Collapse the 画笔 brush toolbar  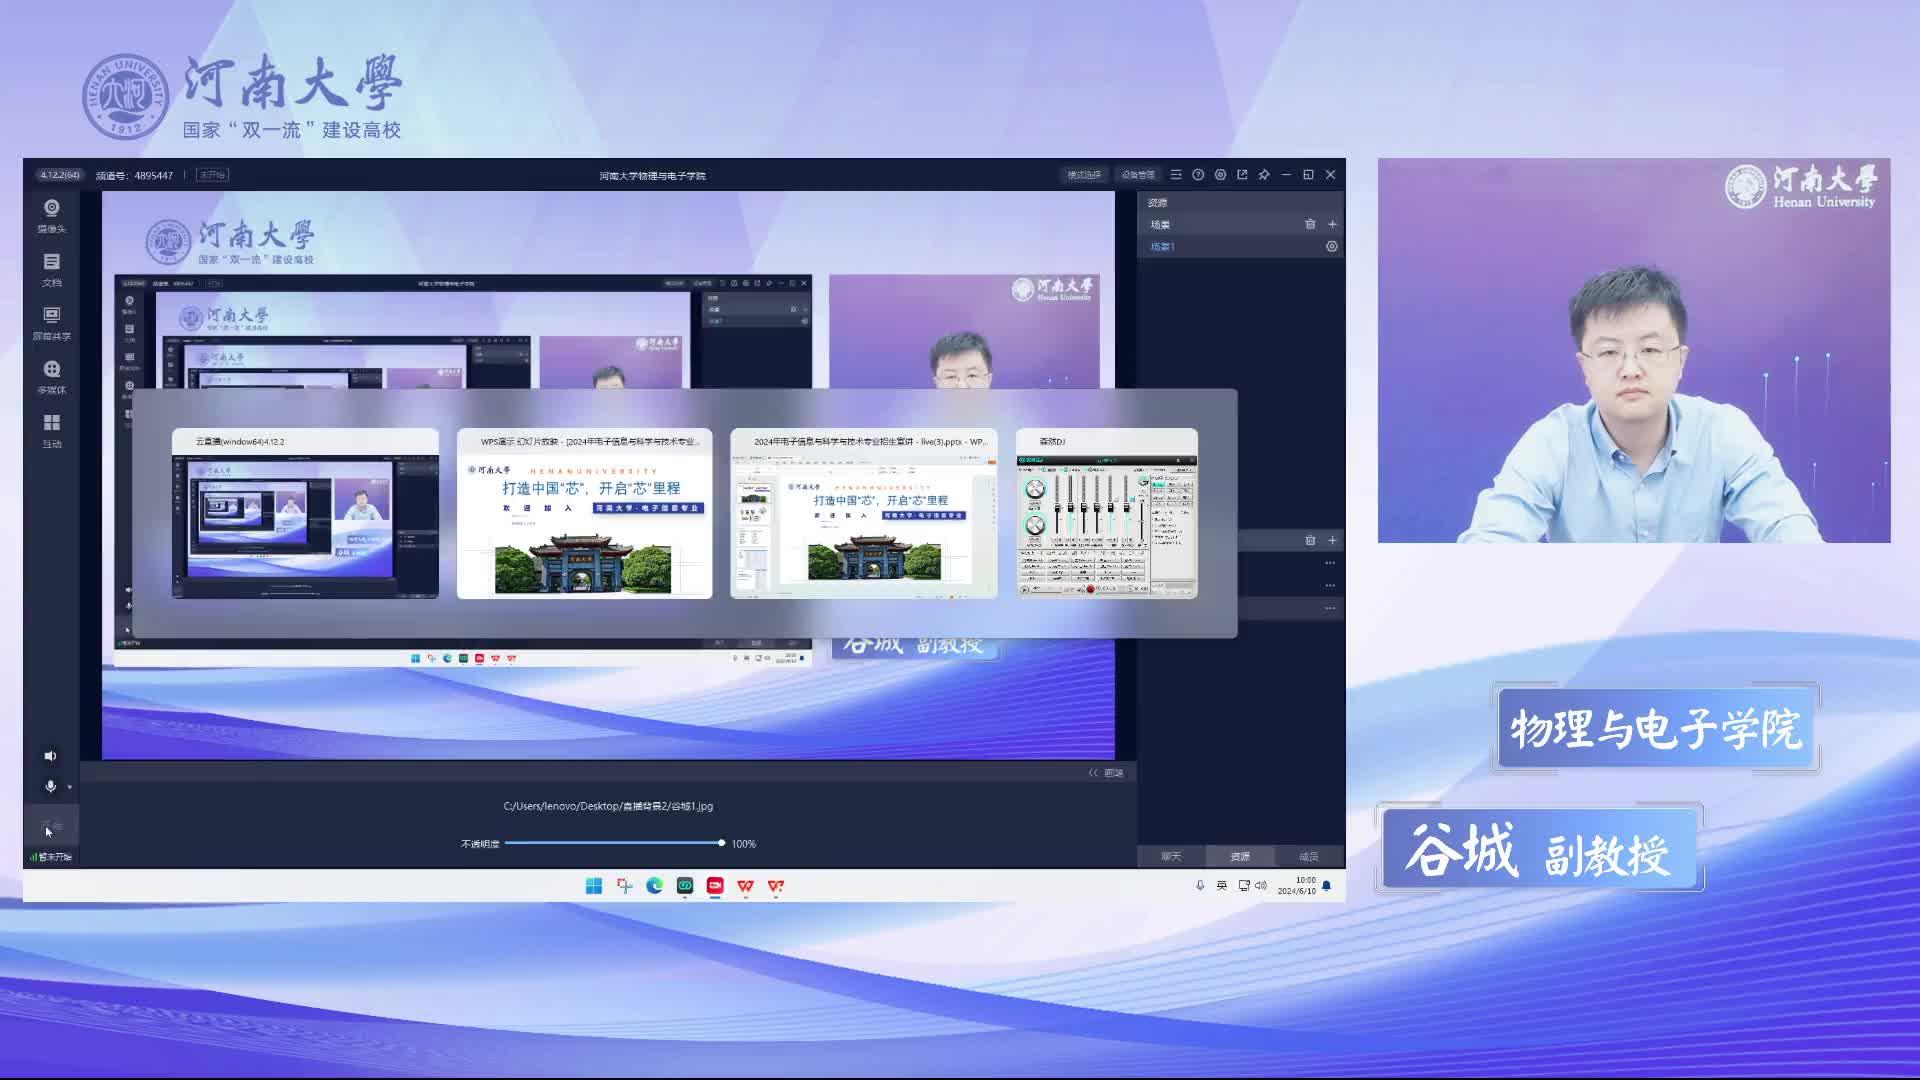[1106, 773]
